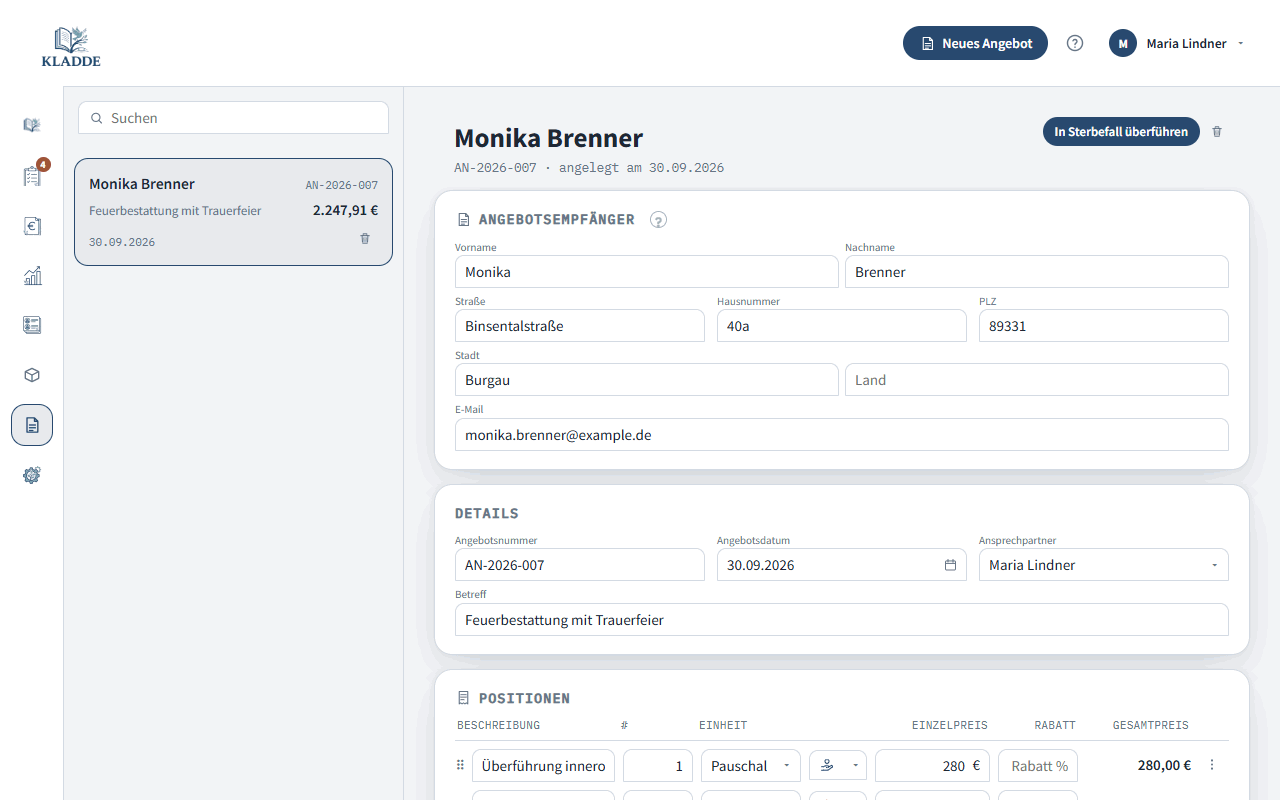The image size is (1280, 800).
Task: Click the Nachname field containing Brenner
Action: coord(1037,272)
